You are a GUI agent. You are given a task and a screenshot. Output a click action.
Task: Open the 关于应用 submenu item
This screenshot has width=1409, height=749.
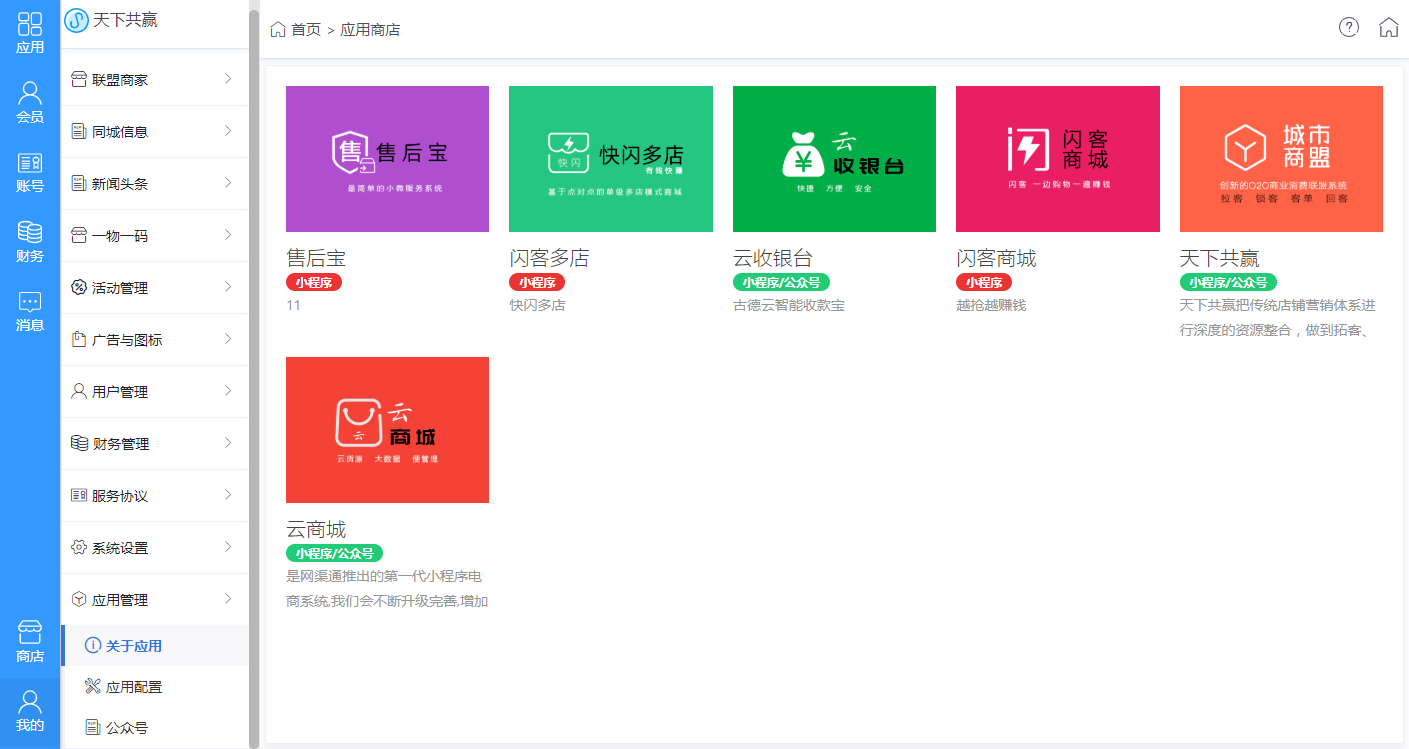pos(134,646)
